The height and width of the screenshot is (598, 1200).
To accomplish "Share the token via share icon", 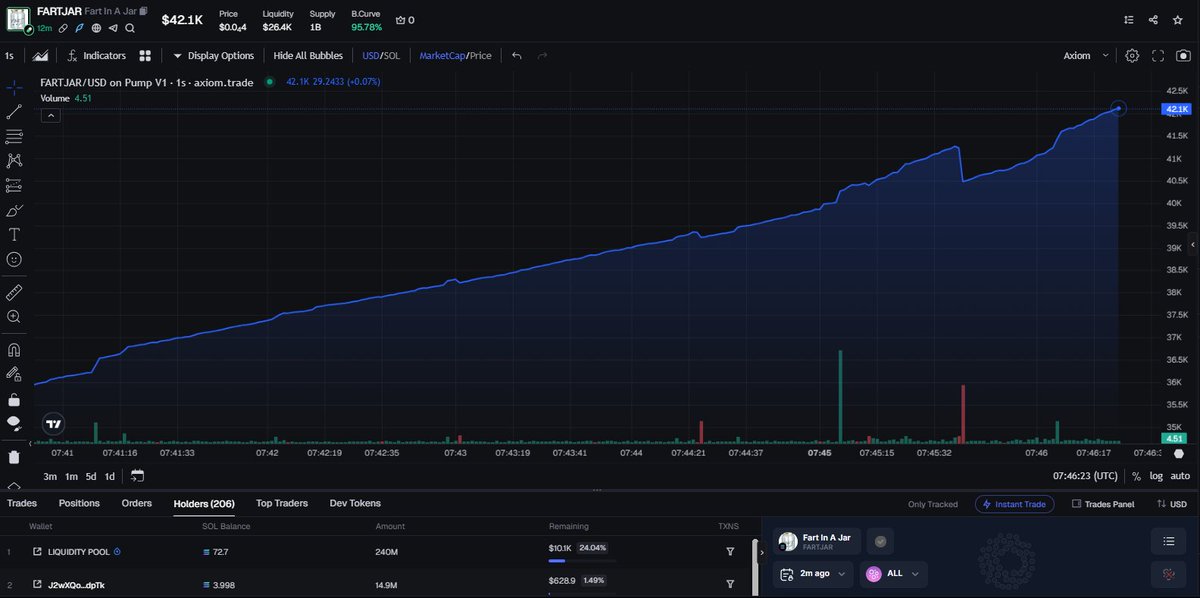I will (1154, 20).
